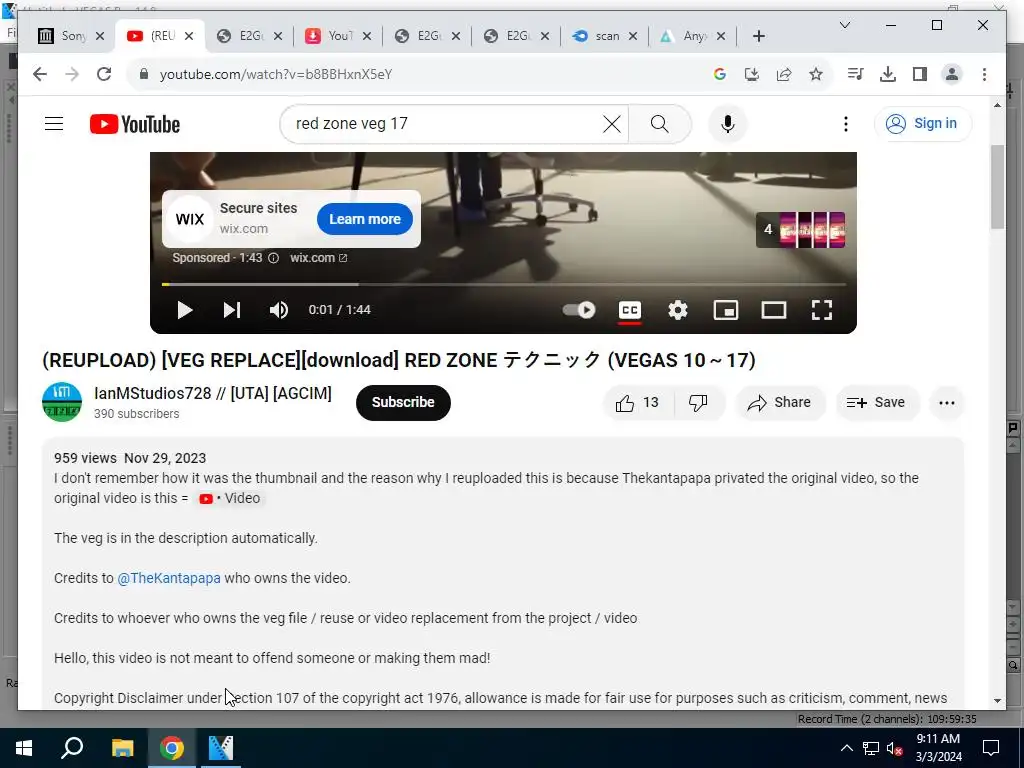Open the player settings gear
The image size is (1024, 768).
click(678, 310)
